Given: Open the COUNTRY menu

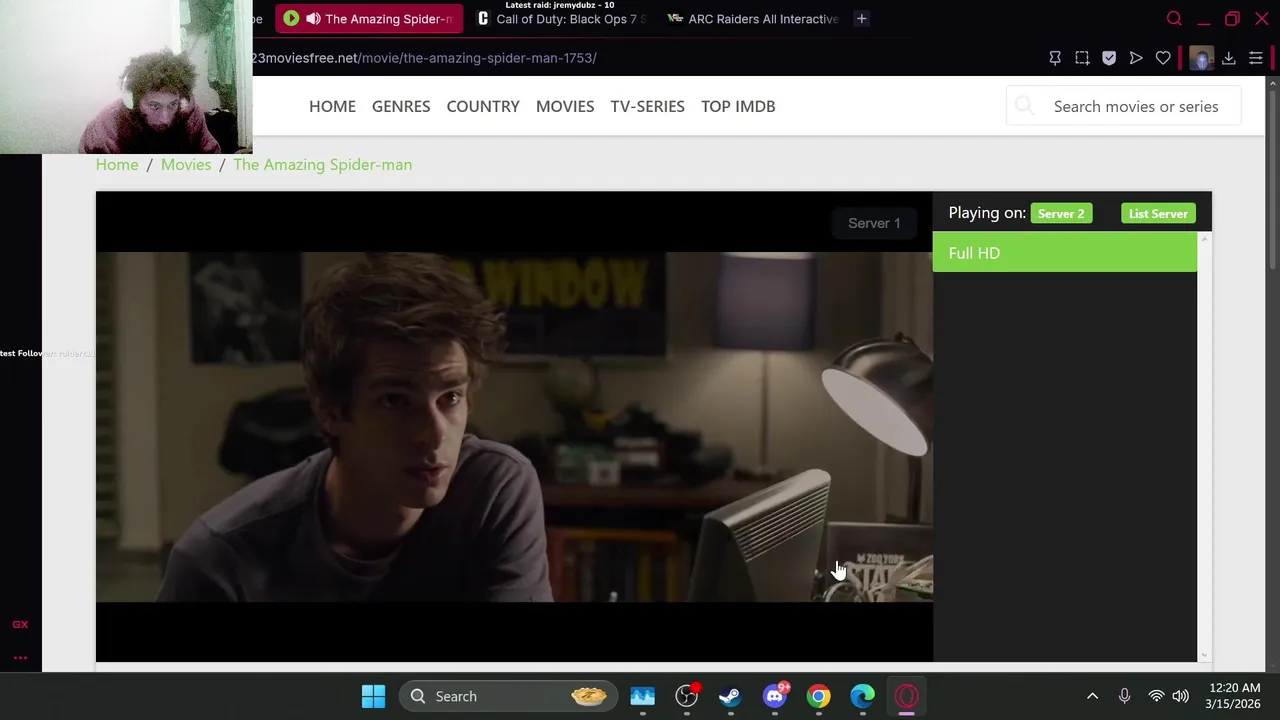Looking at the screenshot, I should 483,106.
